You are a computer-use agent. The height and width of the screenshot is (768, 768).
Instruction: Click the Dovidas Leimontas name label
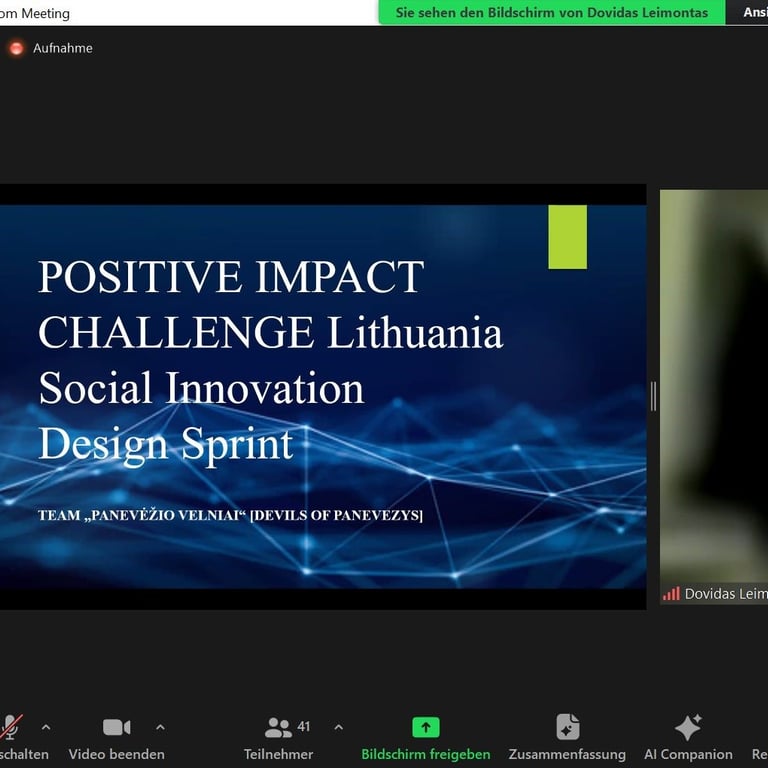click(x=726, y=594)
